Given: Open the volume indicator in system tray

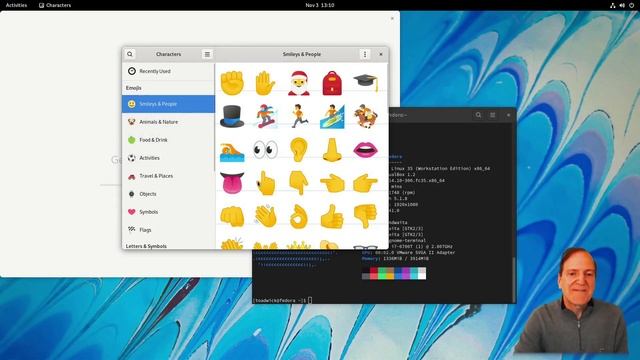Looking at the screenshot, I should (x=622, y=5).
